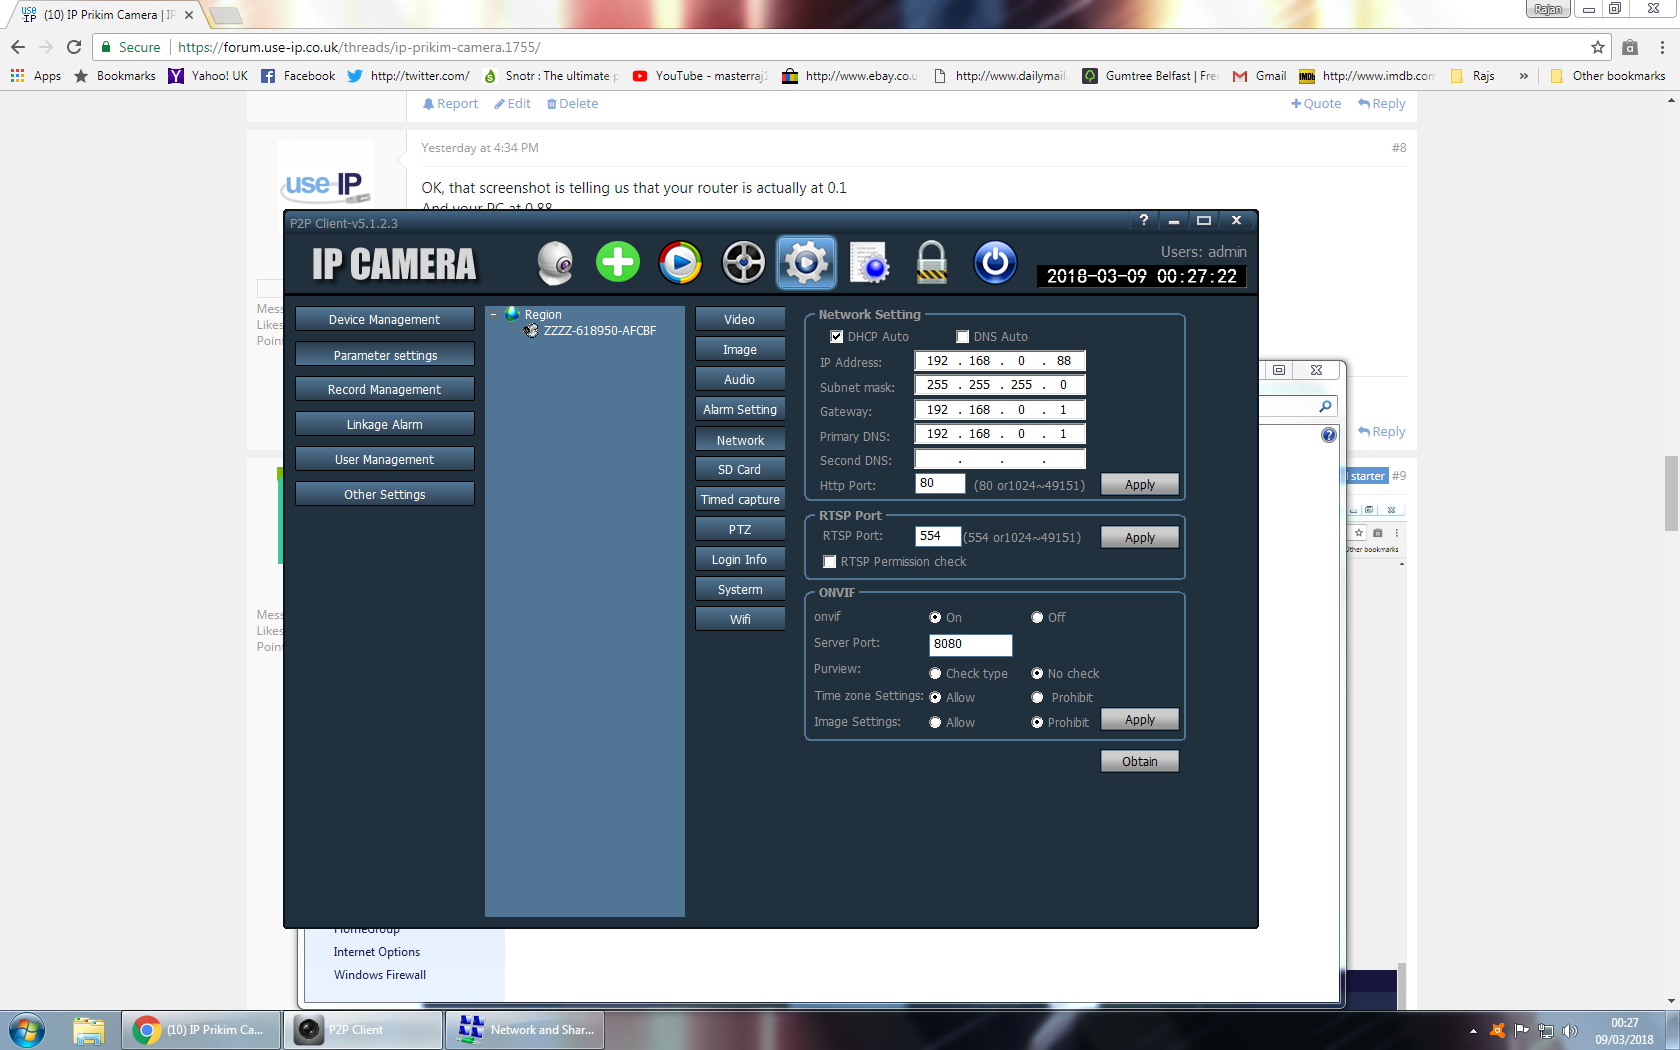Click the PTZ wheel toolbar icon
This screenshot has height=1050, width=1680.
[744, 263]
